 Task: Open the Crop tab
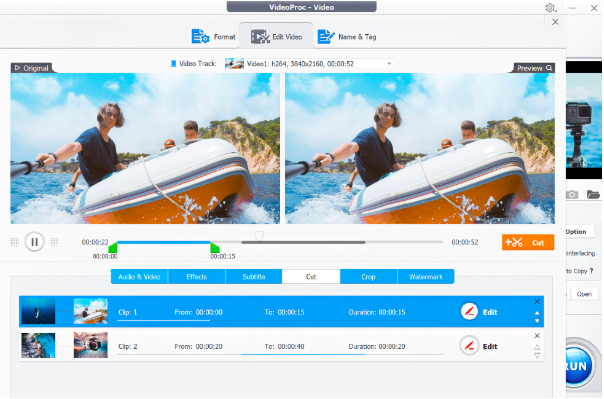click(368, 277)
